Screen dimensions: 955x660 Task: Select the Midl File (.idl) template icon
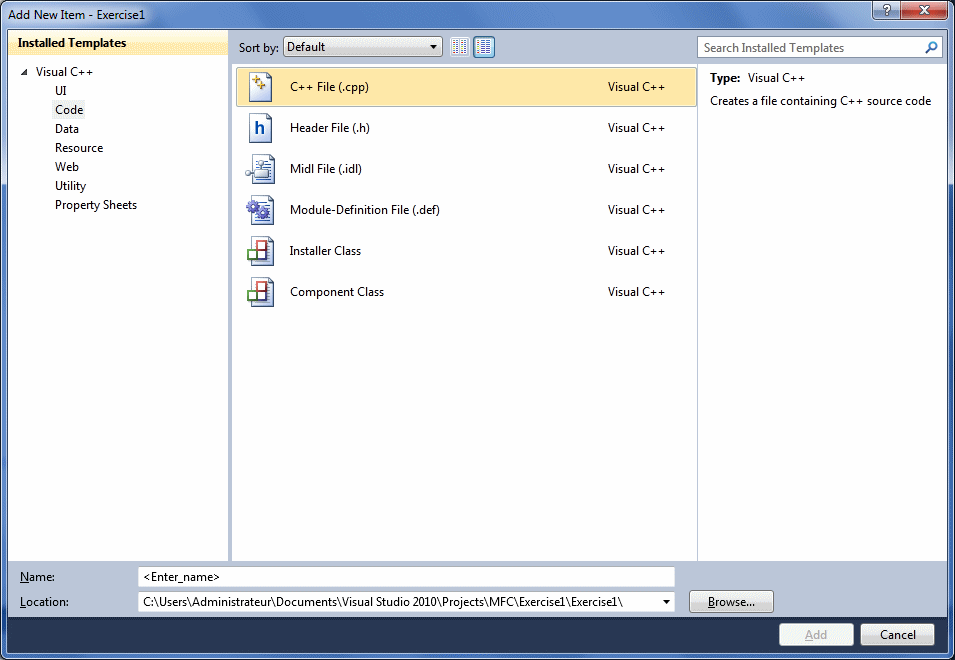tap(260, 168)
